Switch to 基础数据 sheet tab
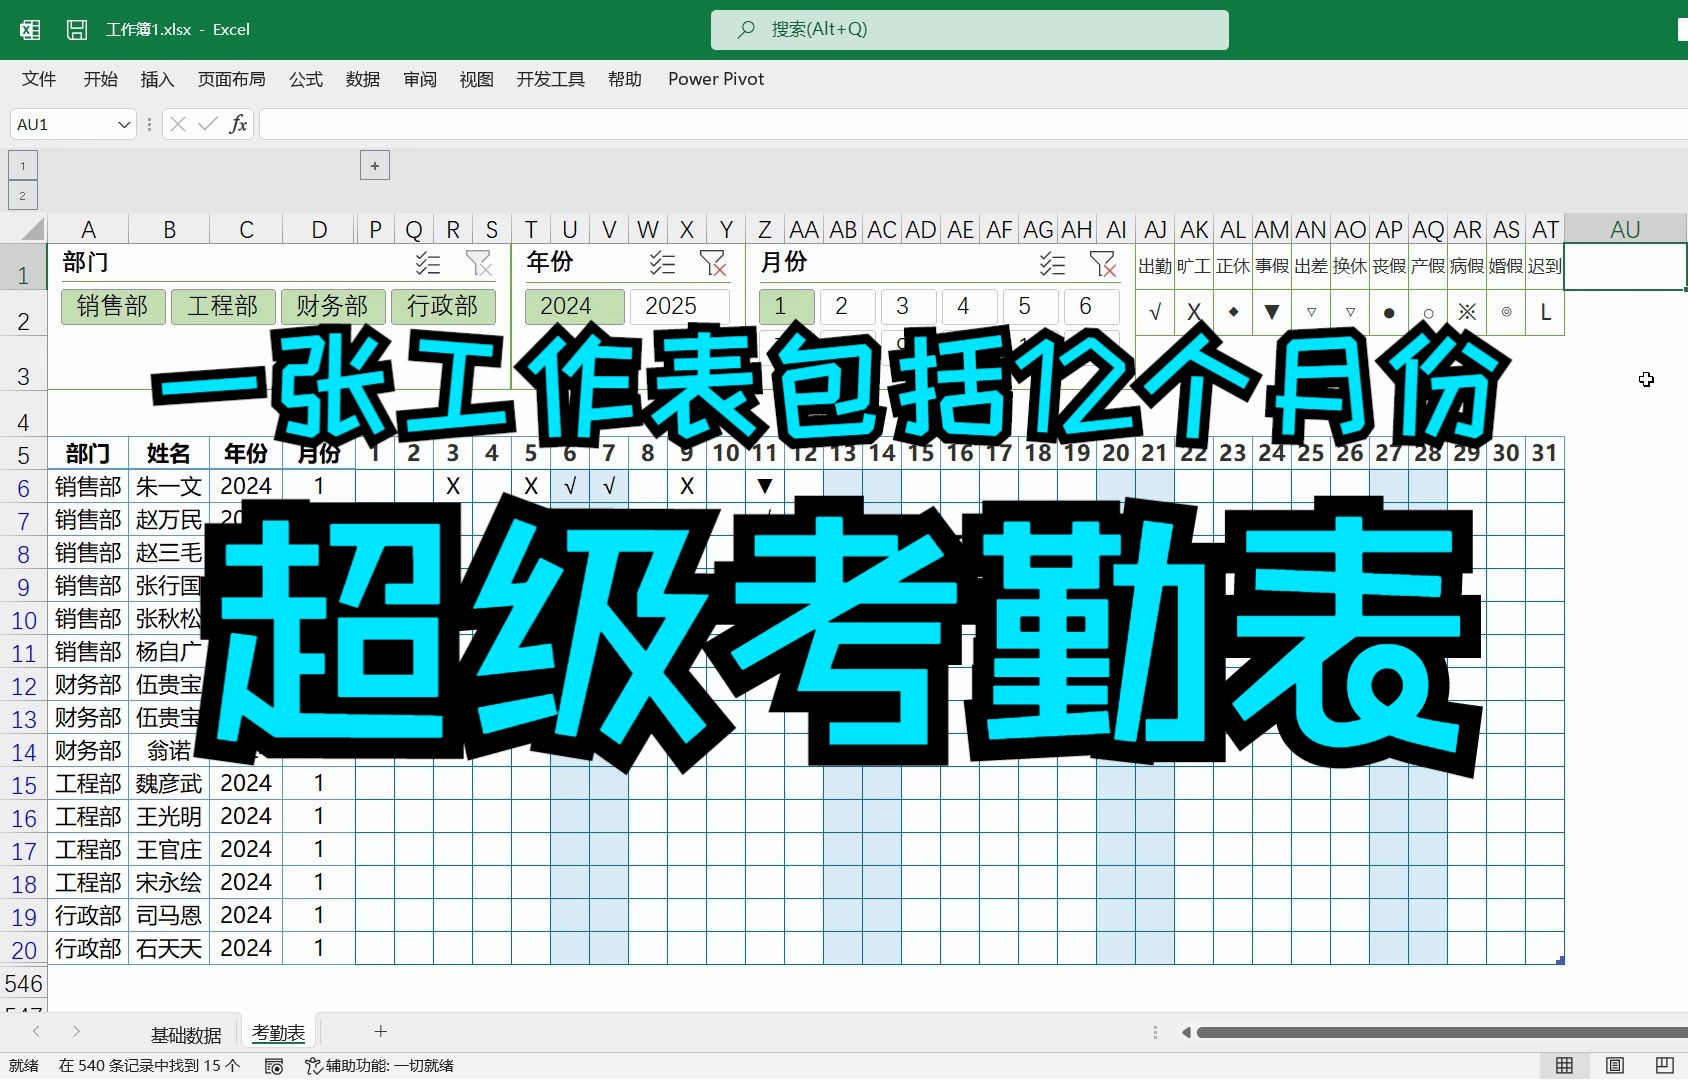 click(x=186, y=1034)
